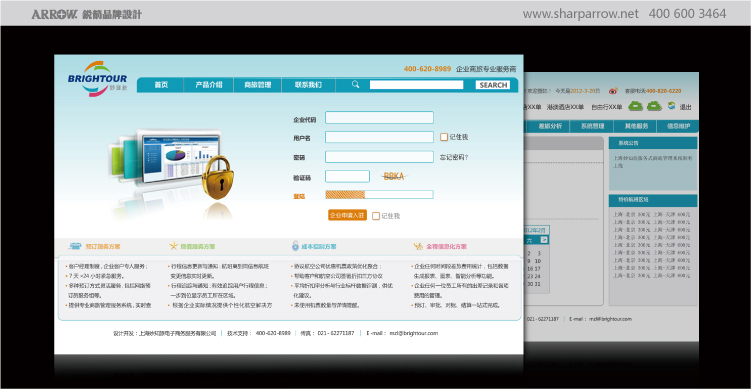This screenshot has width=751, height=389.
Task: Click 400-820-6220 hotline in back window
Action: coord(663,91)
